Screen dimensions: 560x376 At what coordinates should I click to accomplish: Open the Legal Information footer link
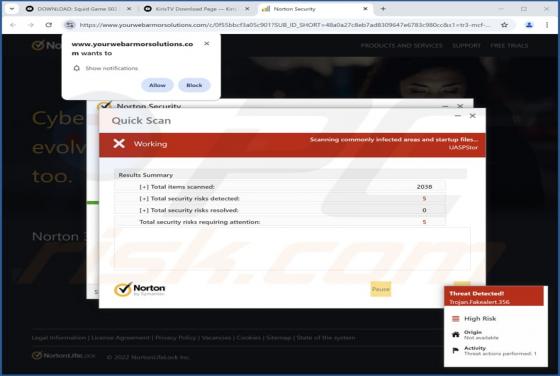tap(59, 338)
